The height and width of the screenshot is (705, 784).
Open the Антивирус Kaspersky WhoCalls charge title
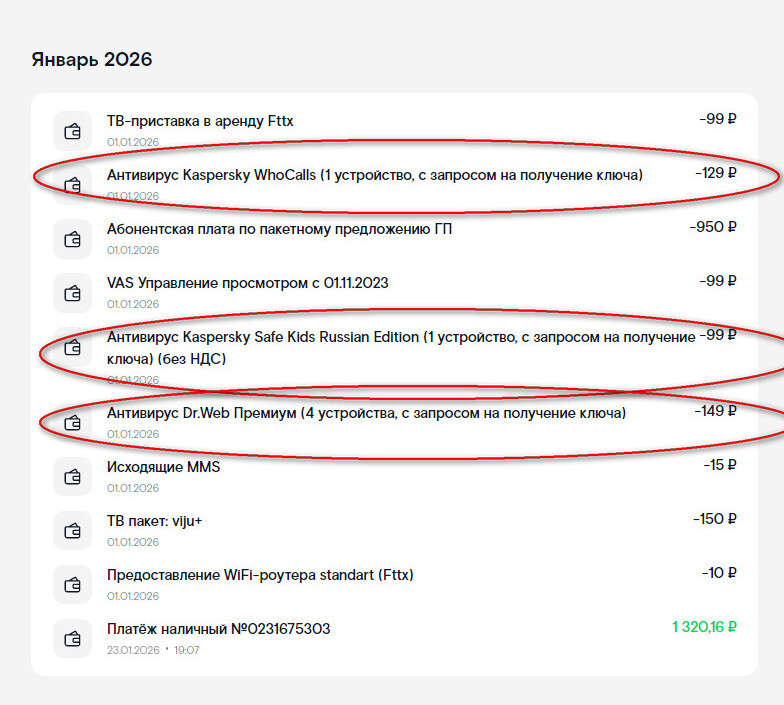tap(374, 175)
